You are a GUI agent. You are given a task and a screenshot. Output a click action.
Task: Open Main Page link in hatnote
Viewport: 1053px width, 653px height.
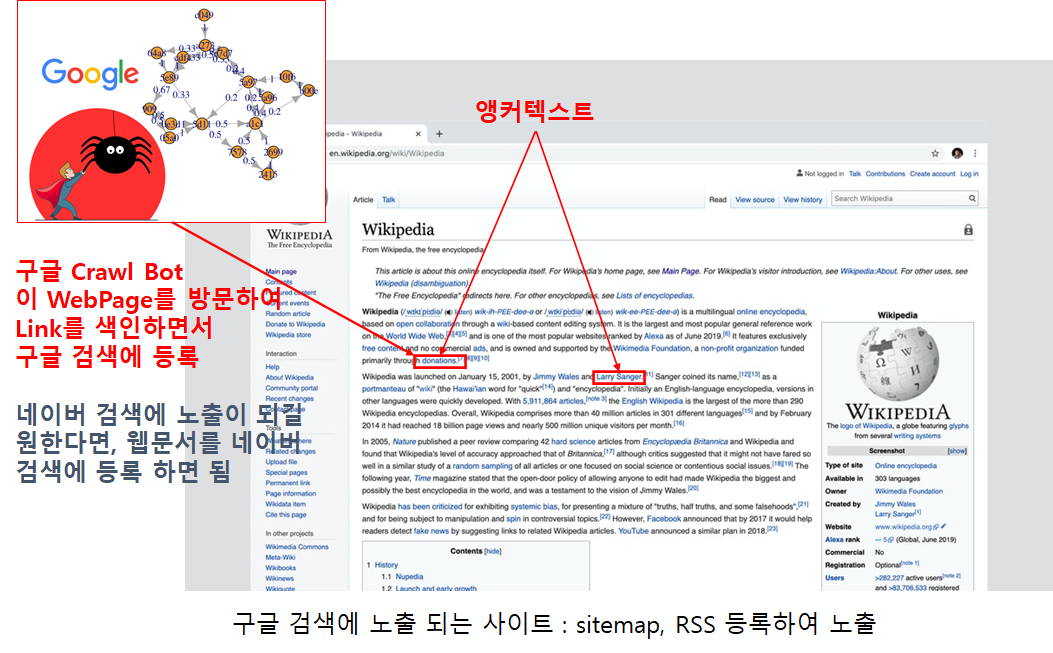[680, 271]
